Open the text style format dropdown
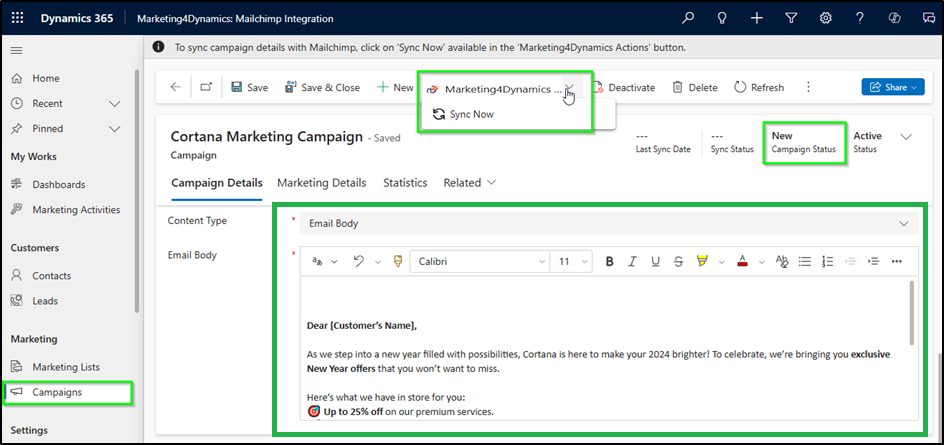944x445 pixels. pos(324,261)
